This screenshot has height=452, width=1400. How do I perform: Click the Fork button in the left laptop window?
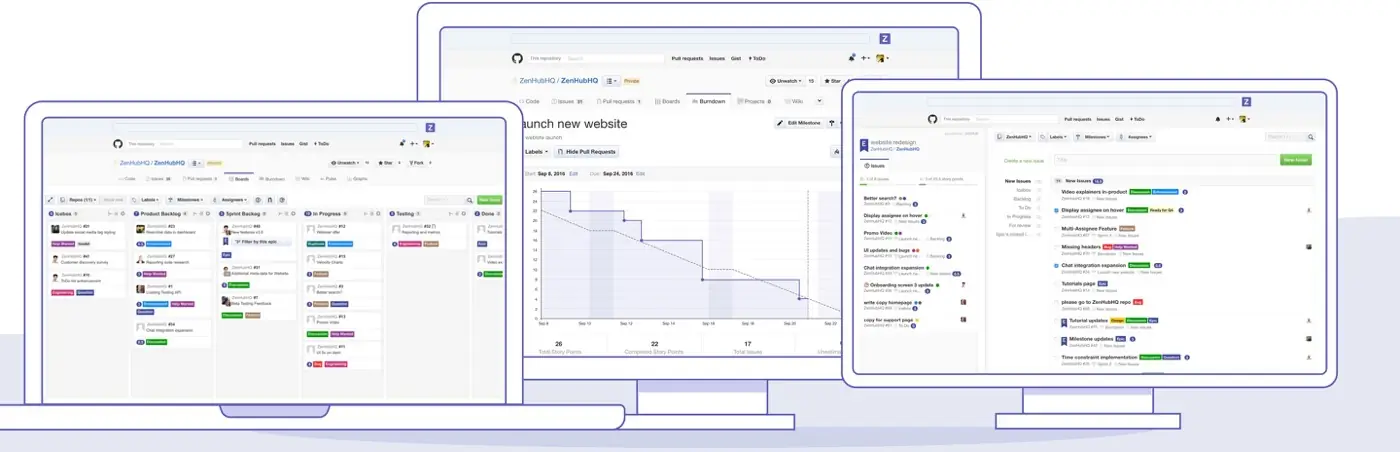click(x=416, y=163)
